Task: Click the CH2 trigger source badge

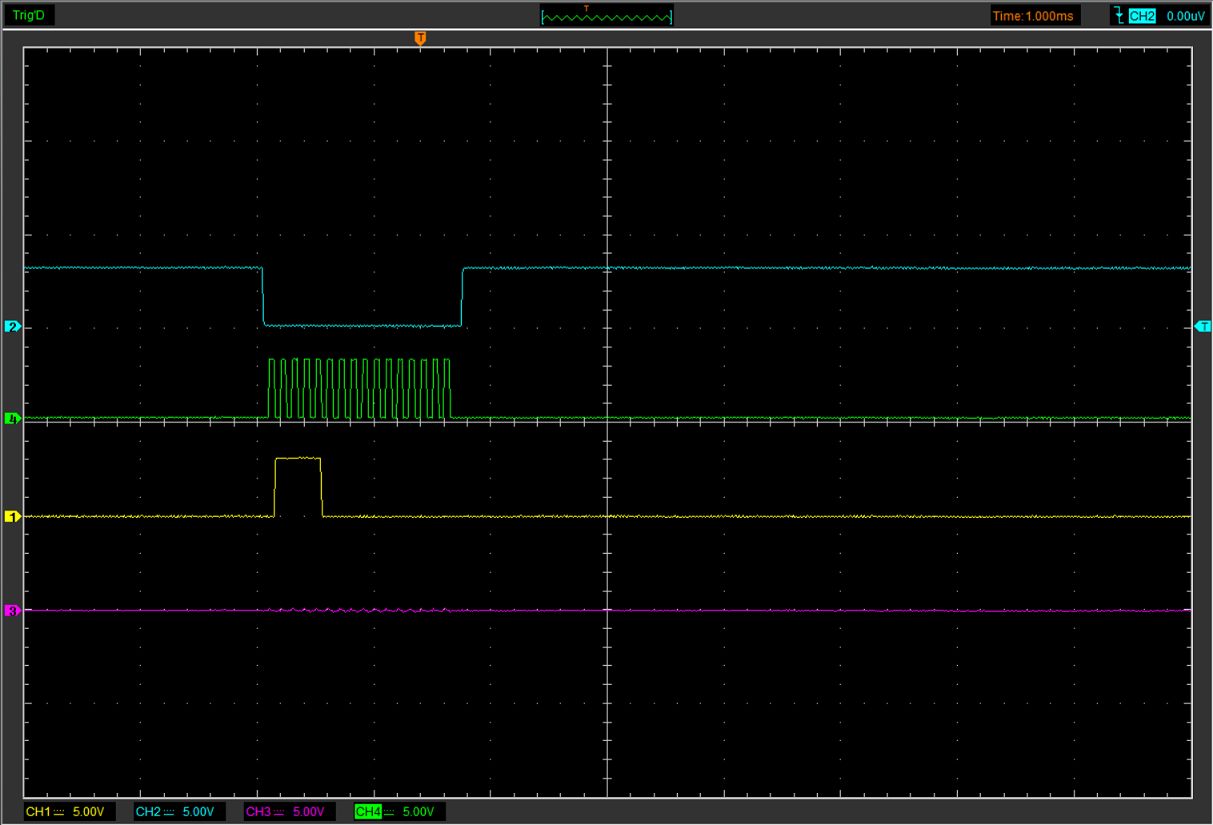Action: [1141, 16]
